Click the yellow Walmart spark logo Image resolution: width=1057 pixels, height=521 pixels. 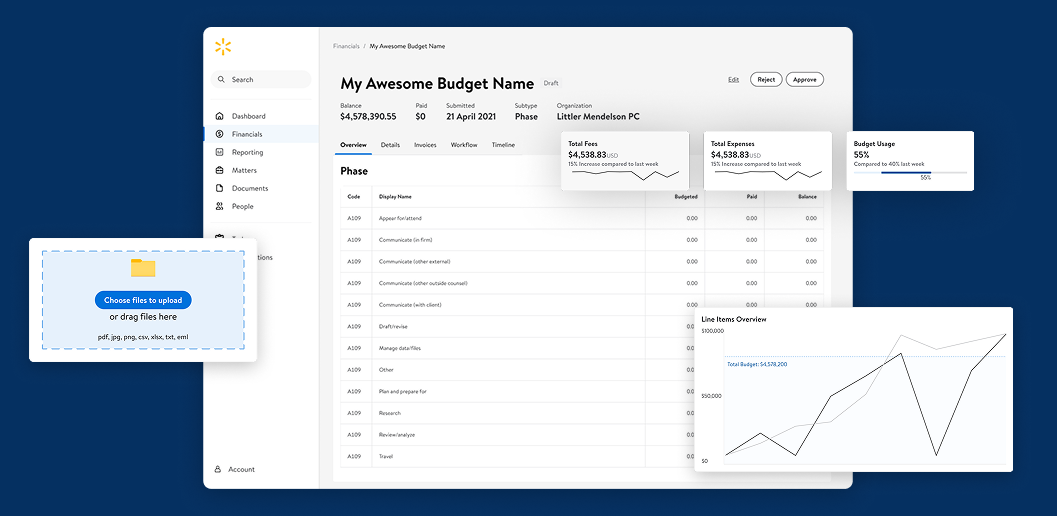222,47
